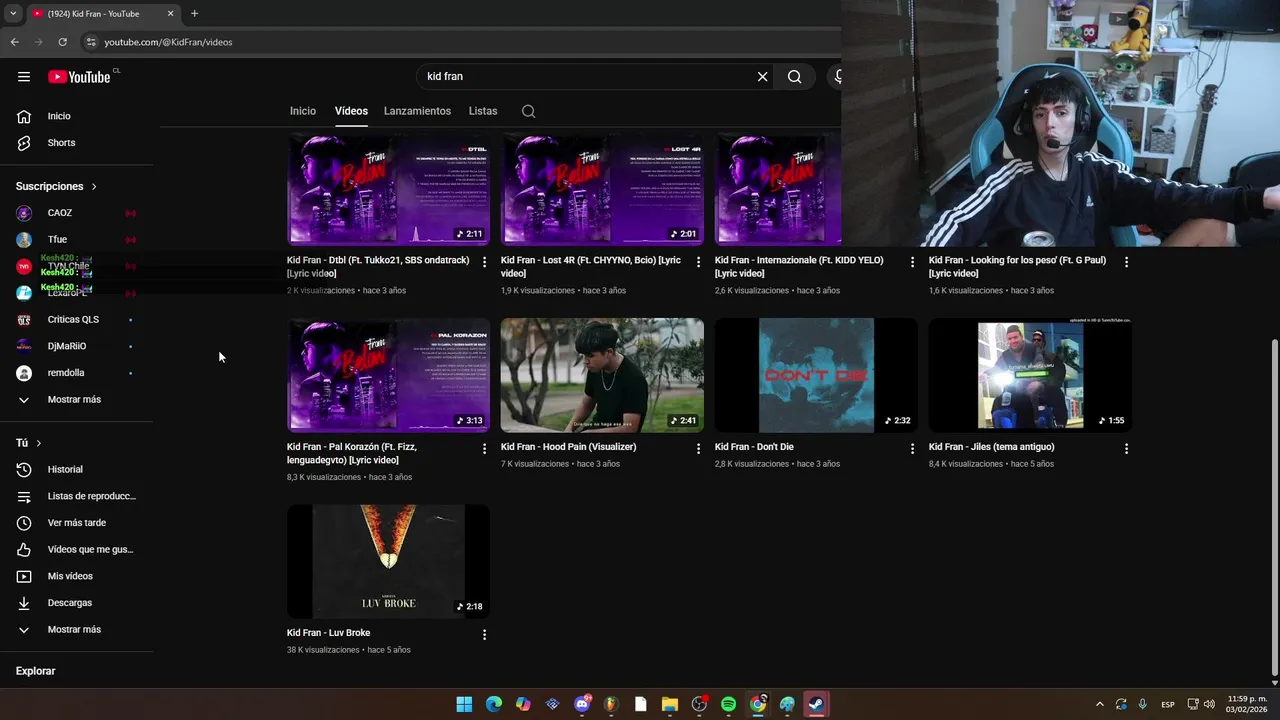Screen dimensions: 1280x720
Task: Select the Videos channel tab
Action: [351, 111]
